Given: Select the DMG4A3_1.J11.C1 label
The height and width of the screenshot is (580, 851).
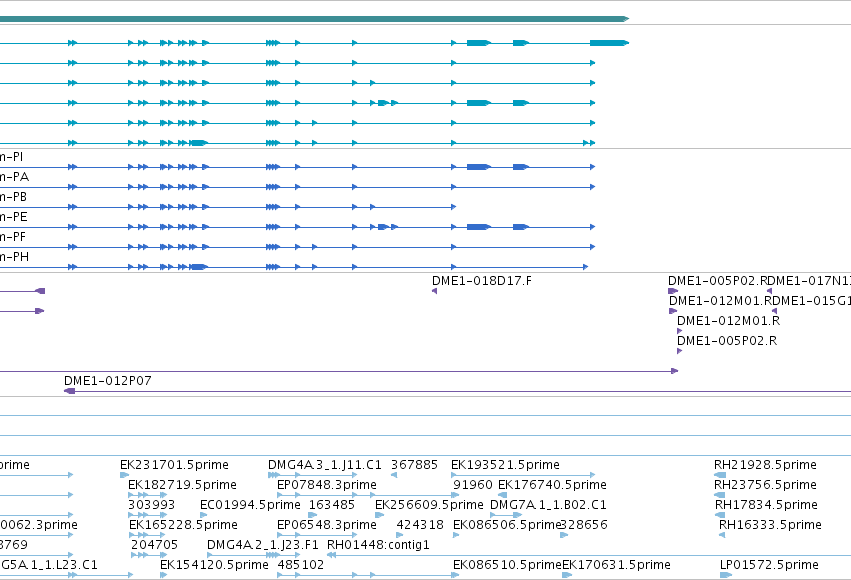Looking at the screenshot, I should click(x=325, y=465).
